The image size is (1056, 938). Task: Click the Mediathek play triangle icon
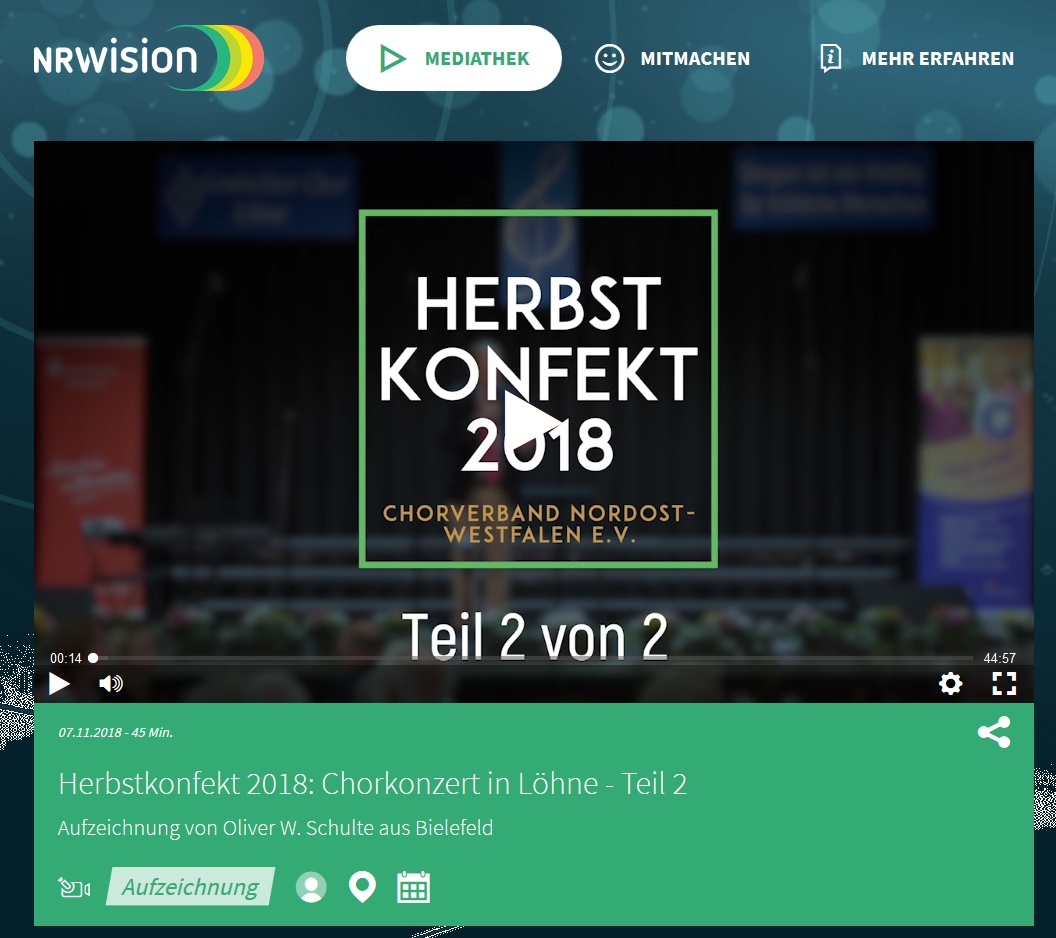(392, 59)
